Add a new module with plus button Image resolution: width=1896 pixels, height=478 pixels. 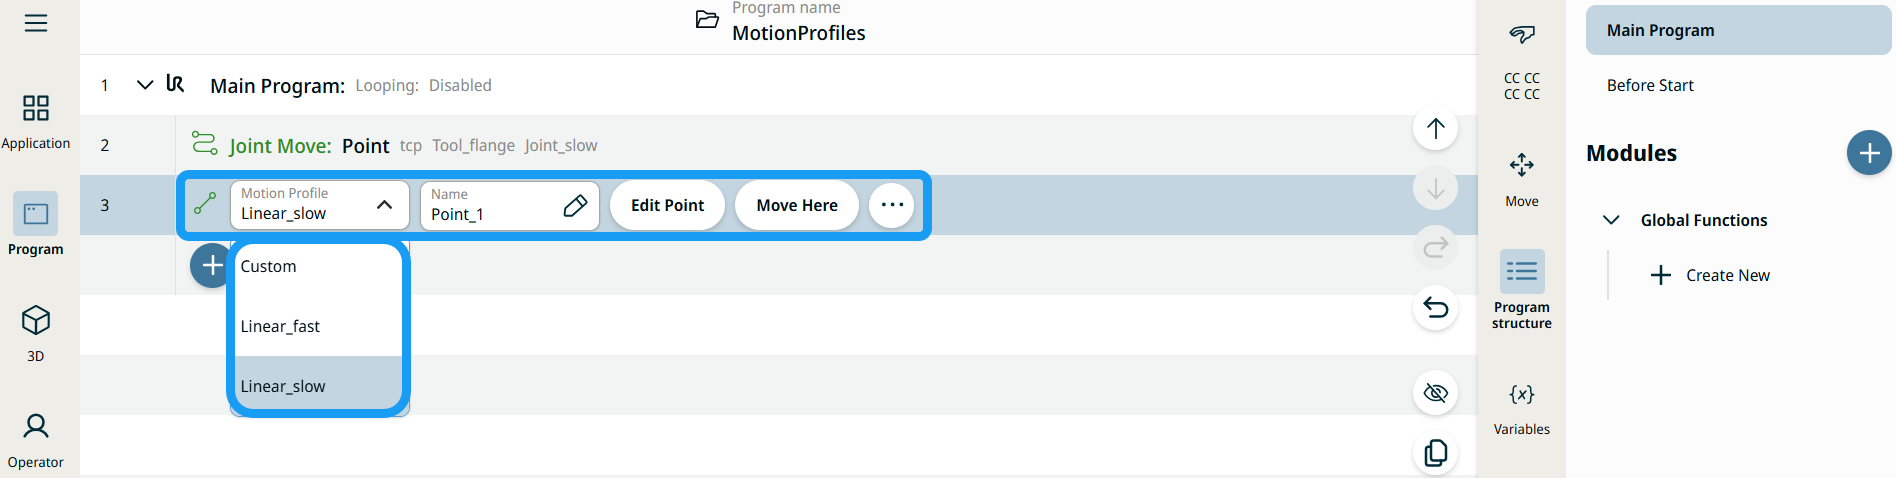[x=1868, y=153]
